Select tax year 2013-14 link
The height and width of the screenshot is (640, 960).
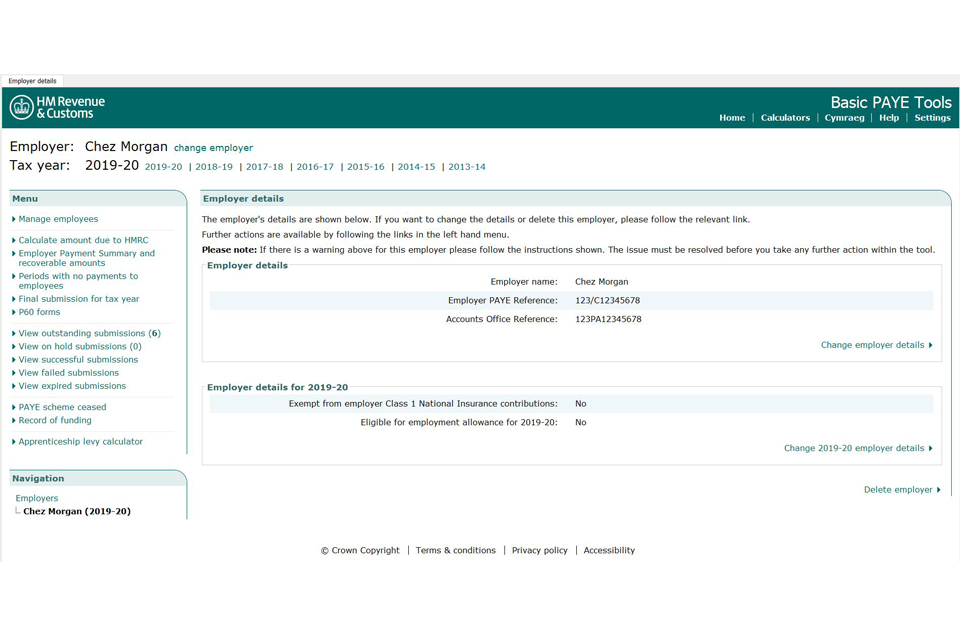tap(467, 167)
